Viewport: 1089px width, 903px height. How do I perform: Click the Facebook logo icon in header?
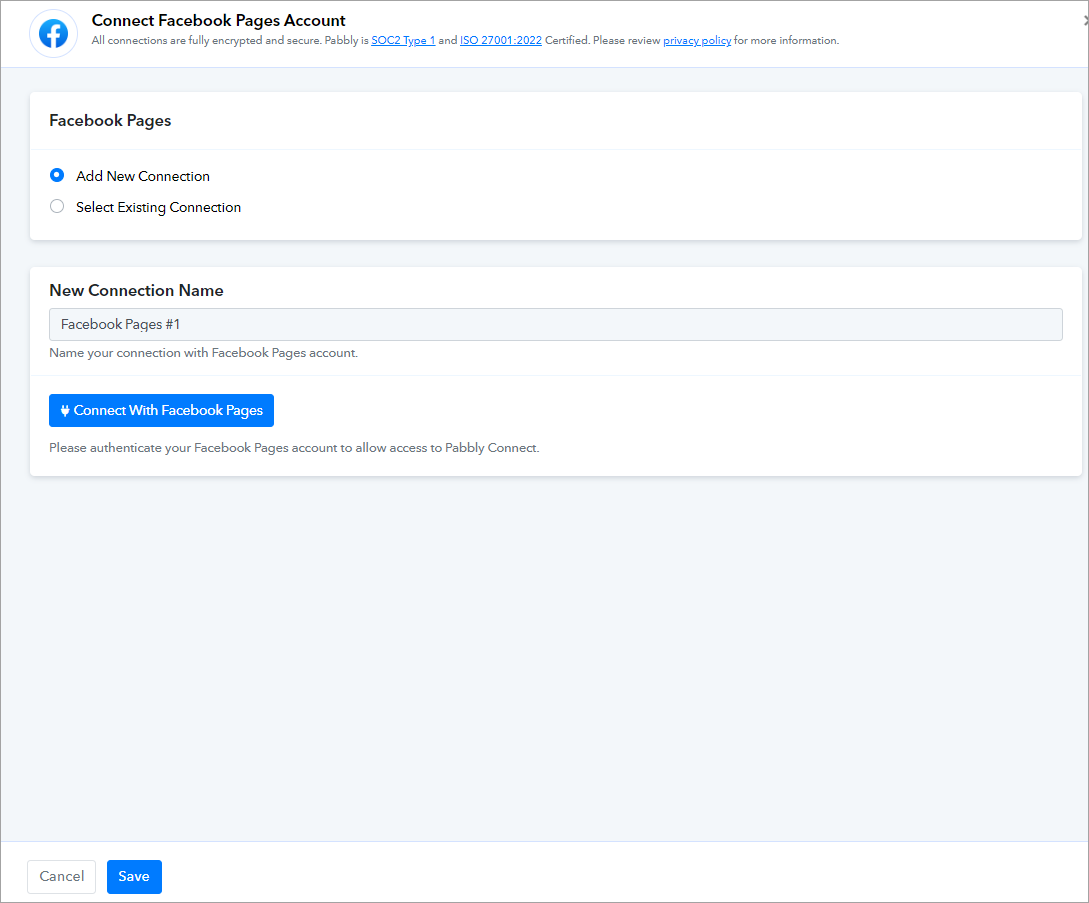tap(53, 33)
